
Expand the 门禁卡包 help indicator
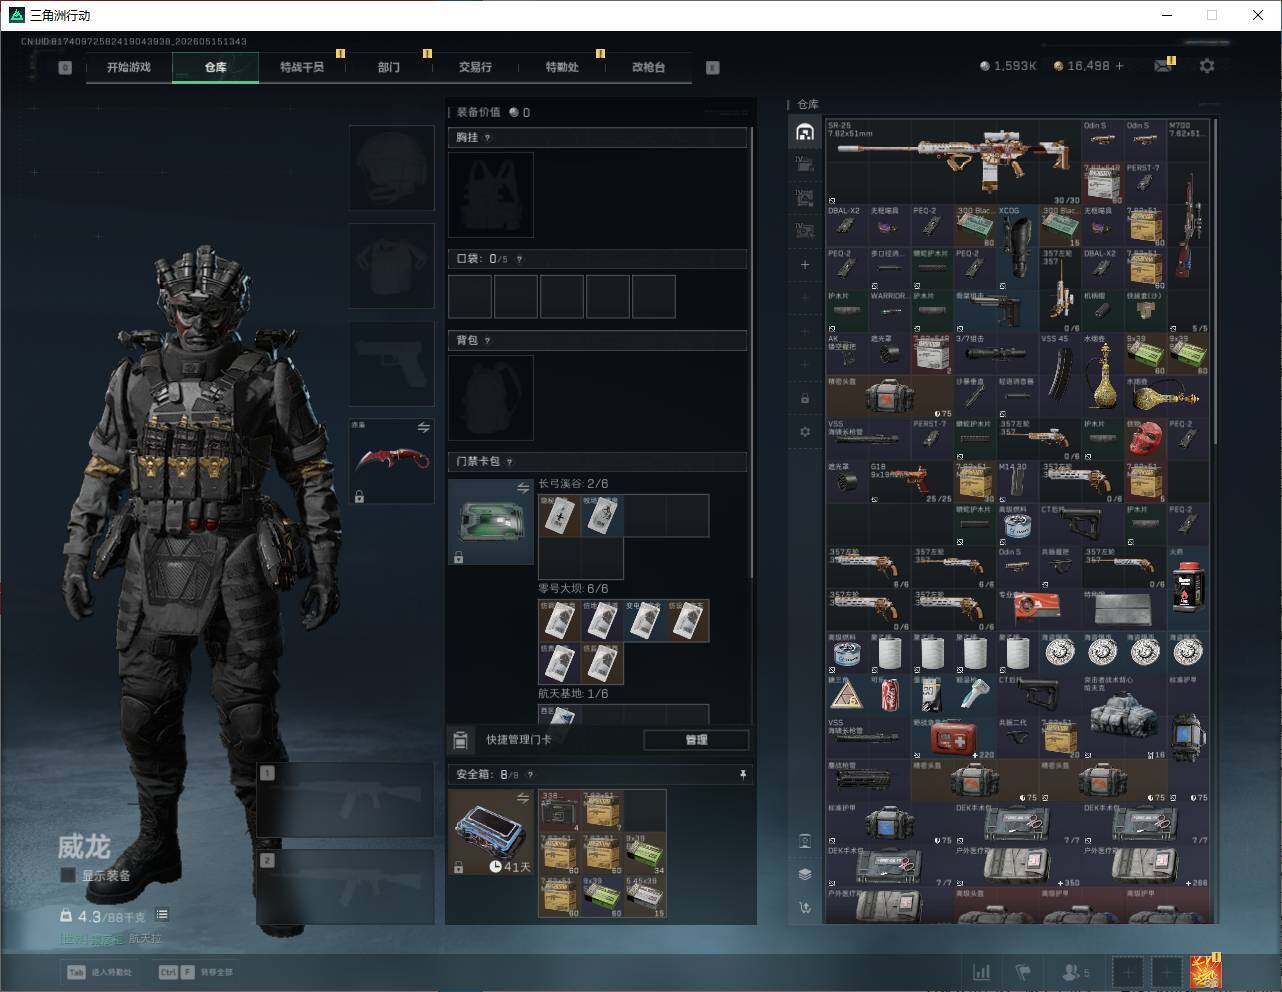pos(510,462)
